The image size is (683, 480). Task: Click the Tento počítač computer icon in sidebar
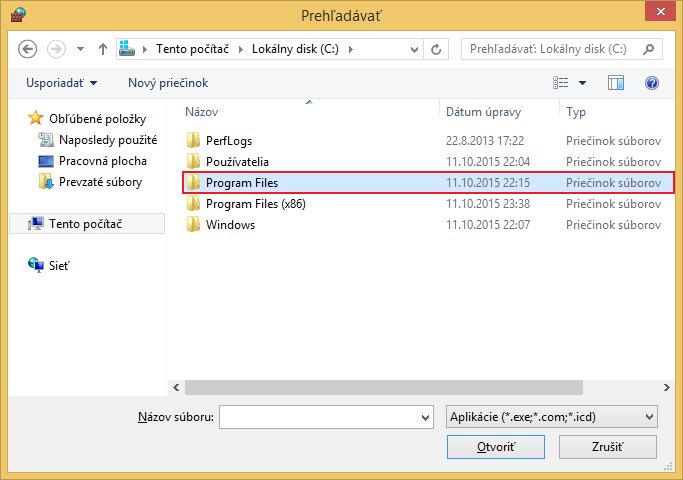click(36, 223)
